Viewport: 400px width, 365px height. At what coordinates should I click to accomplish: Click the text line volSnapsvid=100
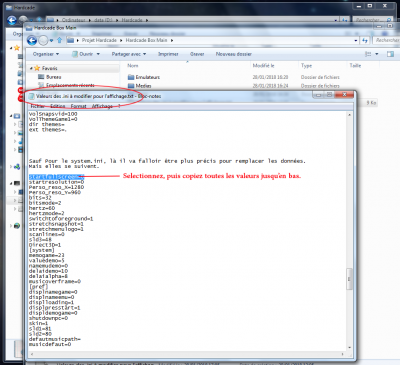53,114
